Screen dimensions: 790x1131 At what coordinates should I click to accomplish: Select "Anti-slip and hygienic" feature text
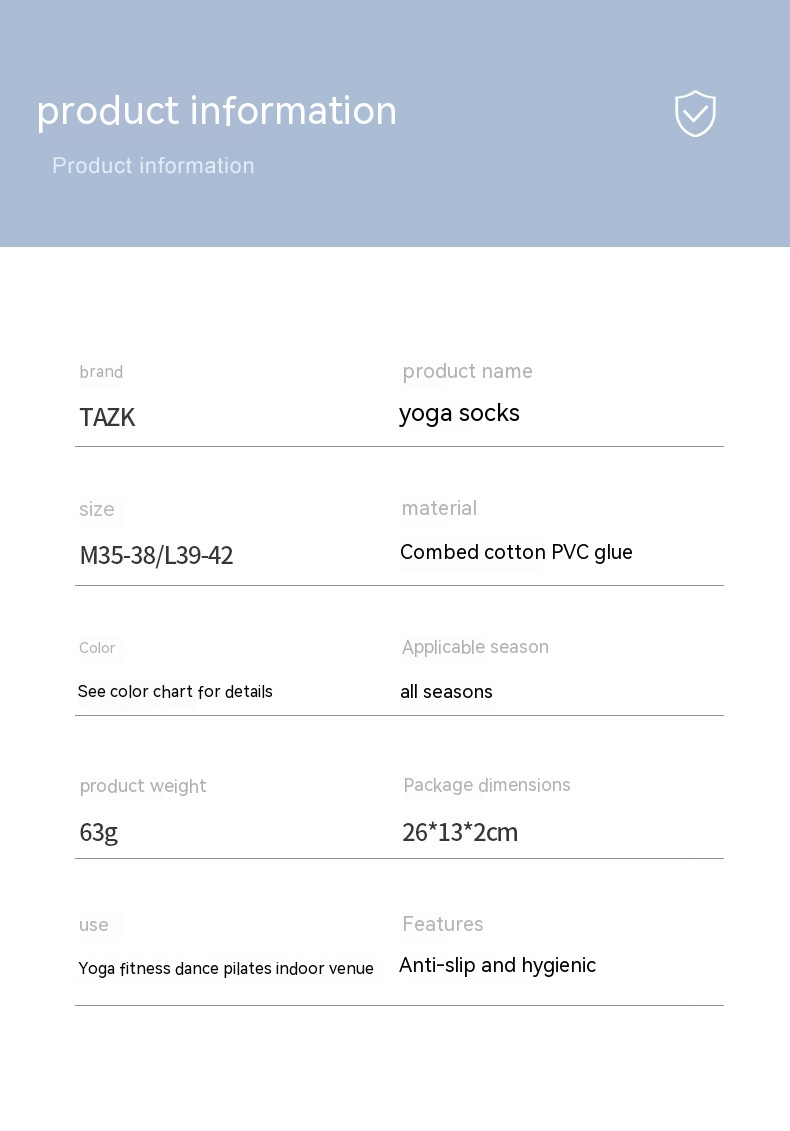[x=497, y=965]
